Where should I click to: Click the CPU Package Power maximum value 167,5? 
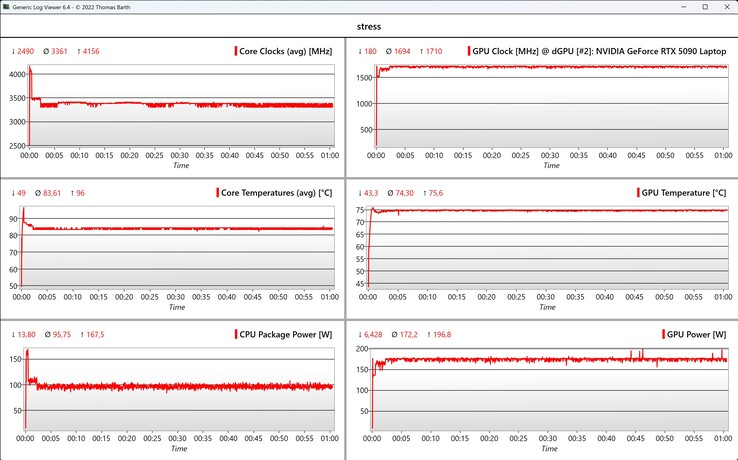pos(96,335)
